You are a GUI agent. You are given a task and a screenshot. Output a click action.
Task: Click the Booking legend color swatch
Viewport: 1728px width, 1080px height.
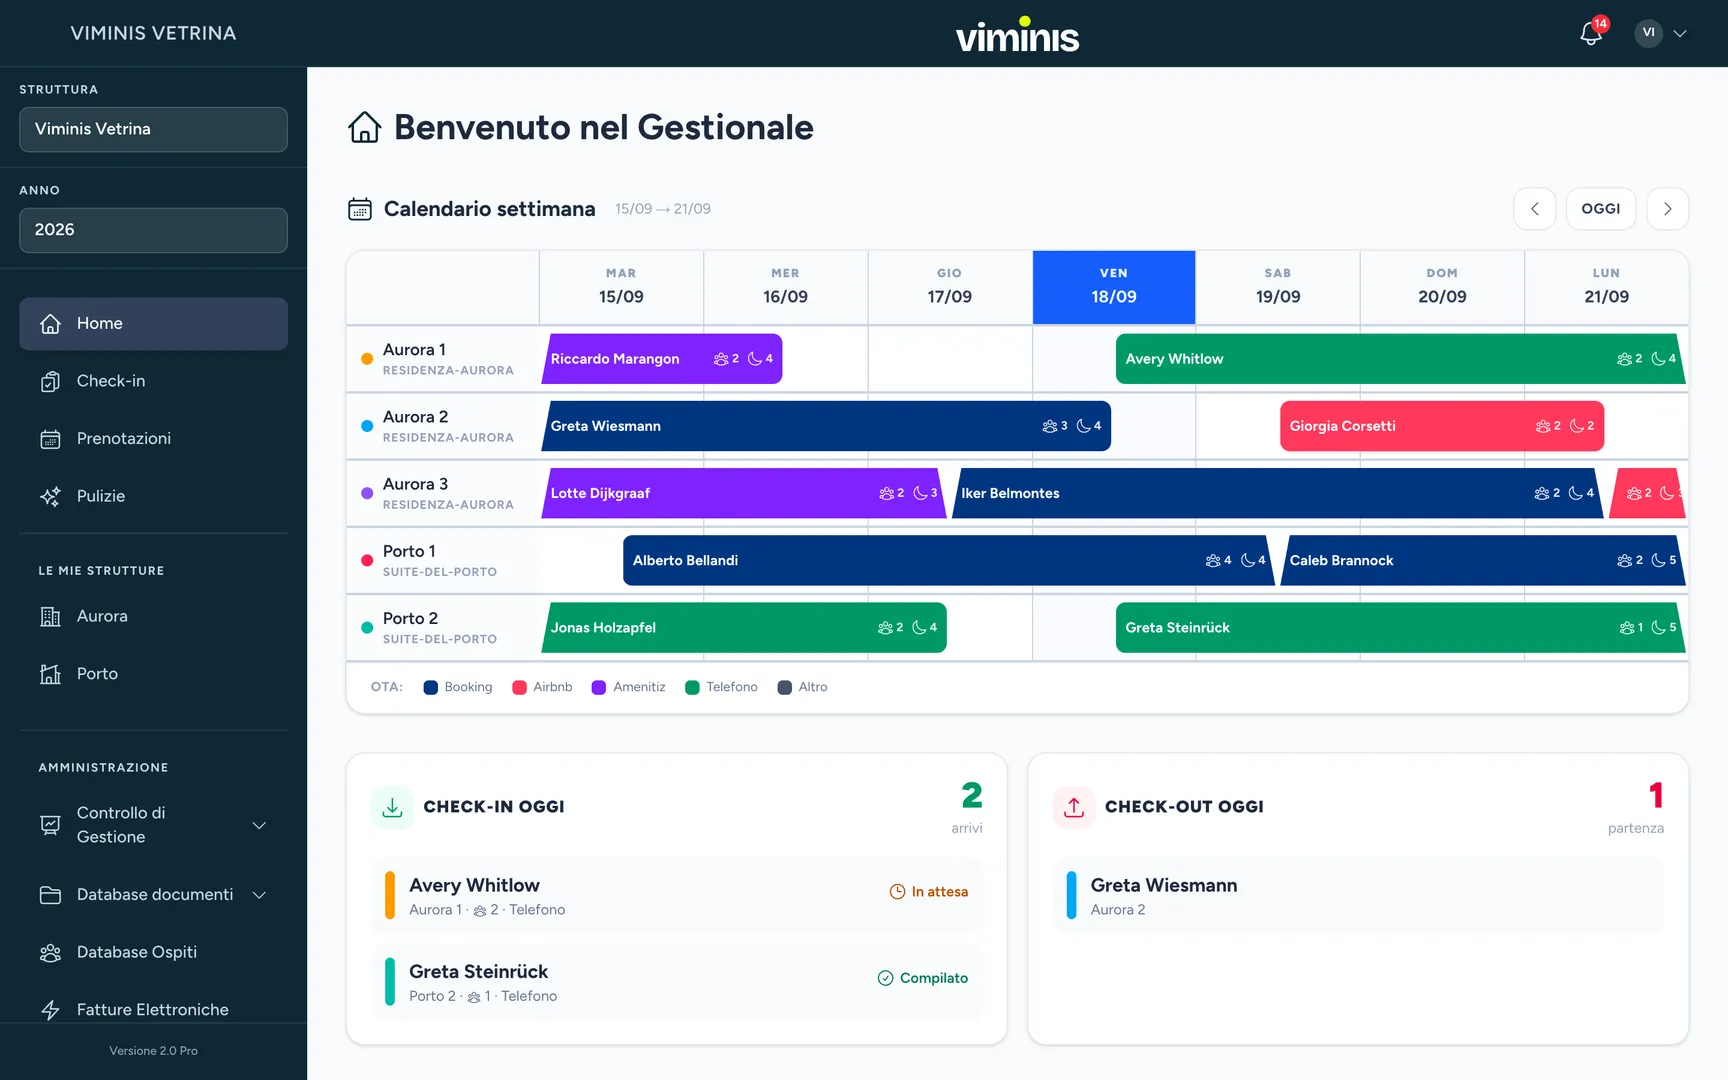coord(431,687)
